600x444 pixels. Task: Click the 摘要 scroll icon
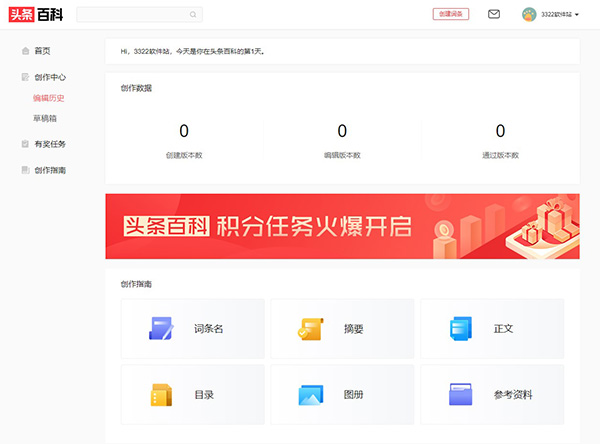[311, 328]
